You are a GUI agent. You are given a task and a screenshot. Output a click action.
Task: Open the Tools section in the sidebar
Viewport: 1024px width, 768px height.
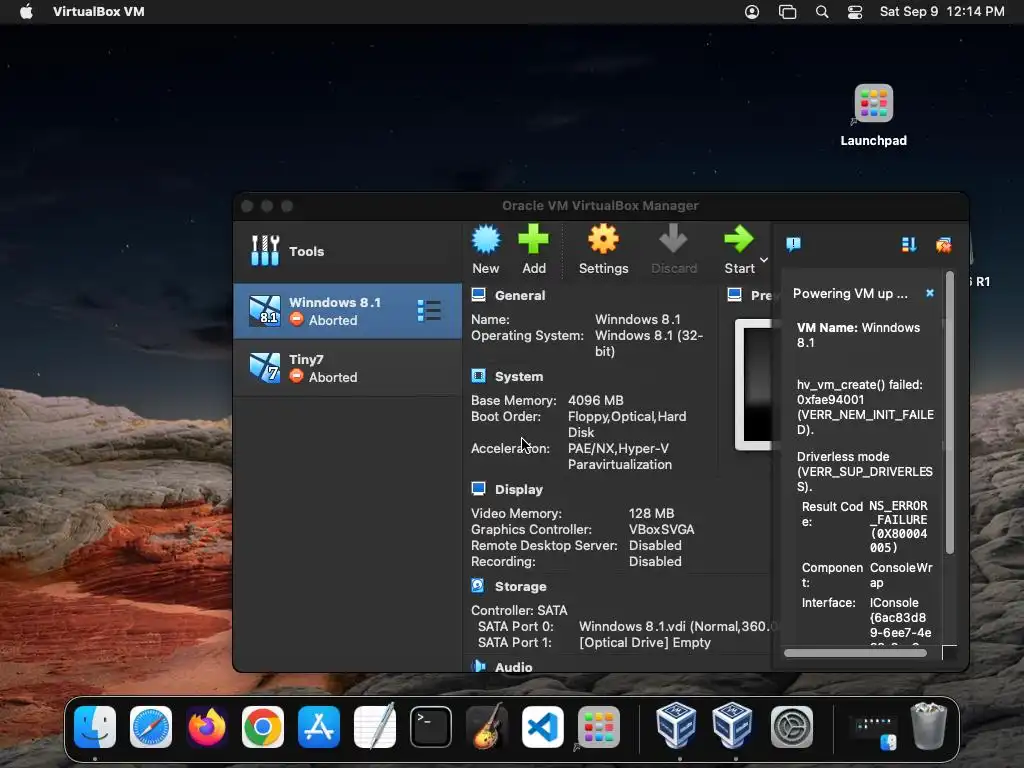347,251
